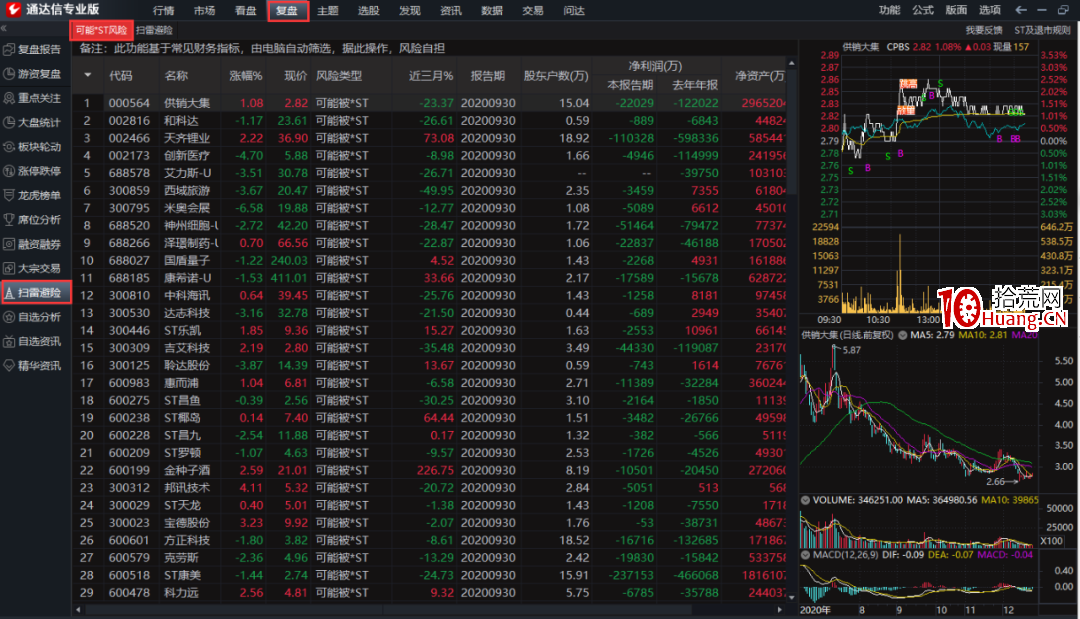Select stock row 天齐锂业

pyautogui.click(x=429, y=138)
